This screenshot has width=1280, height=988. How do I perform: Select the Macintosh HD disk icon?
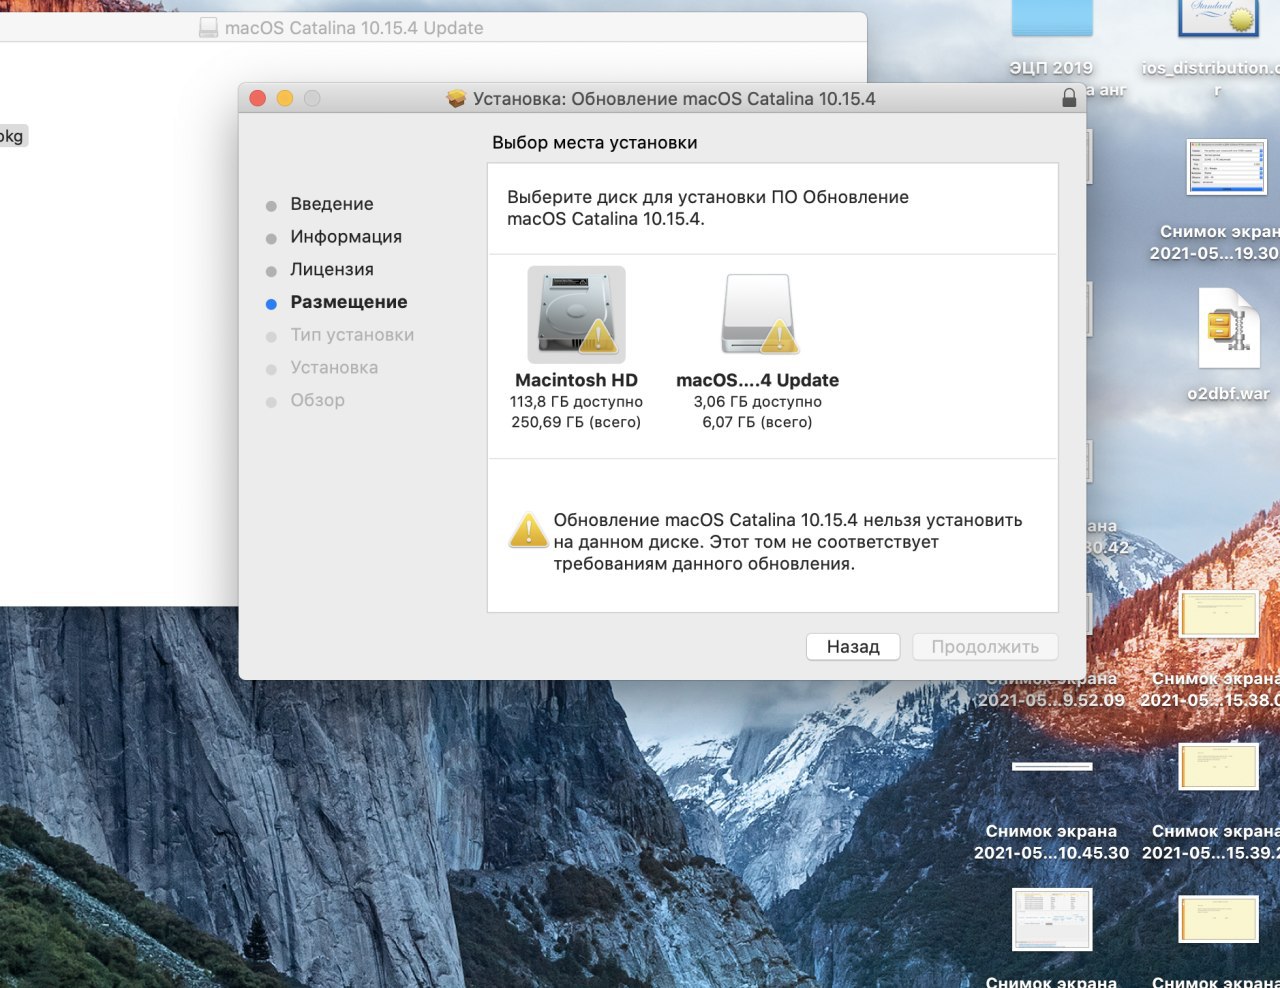(576, 314)
